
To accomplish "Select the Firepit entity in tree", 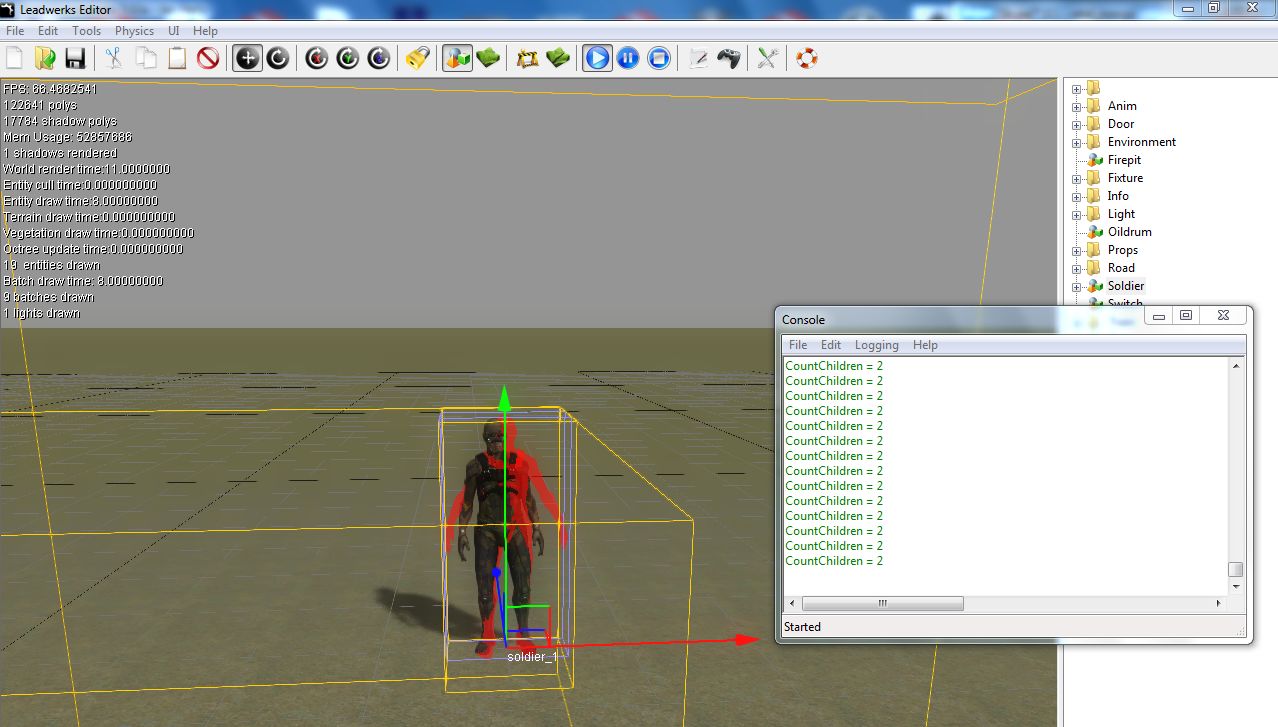I will (x=1124, y=160).
